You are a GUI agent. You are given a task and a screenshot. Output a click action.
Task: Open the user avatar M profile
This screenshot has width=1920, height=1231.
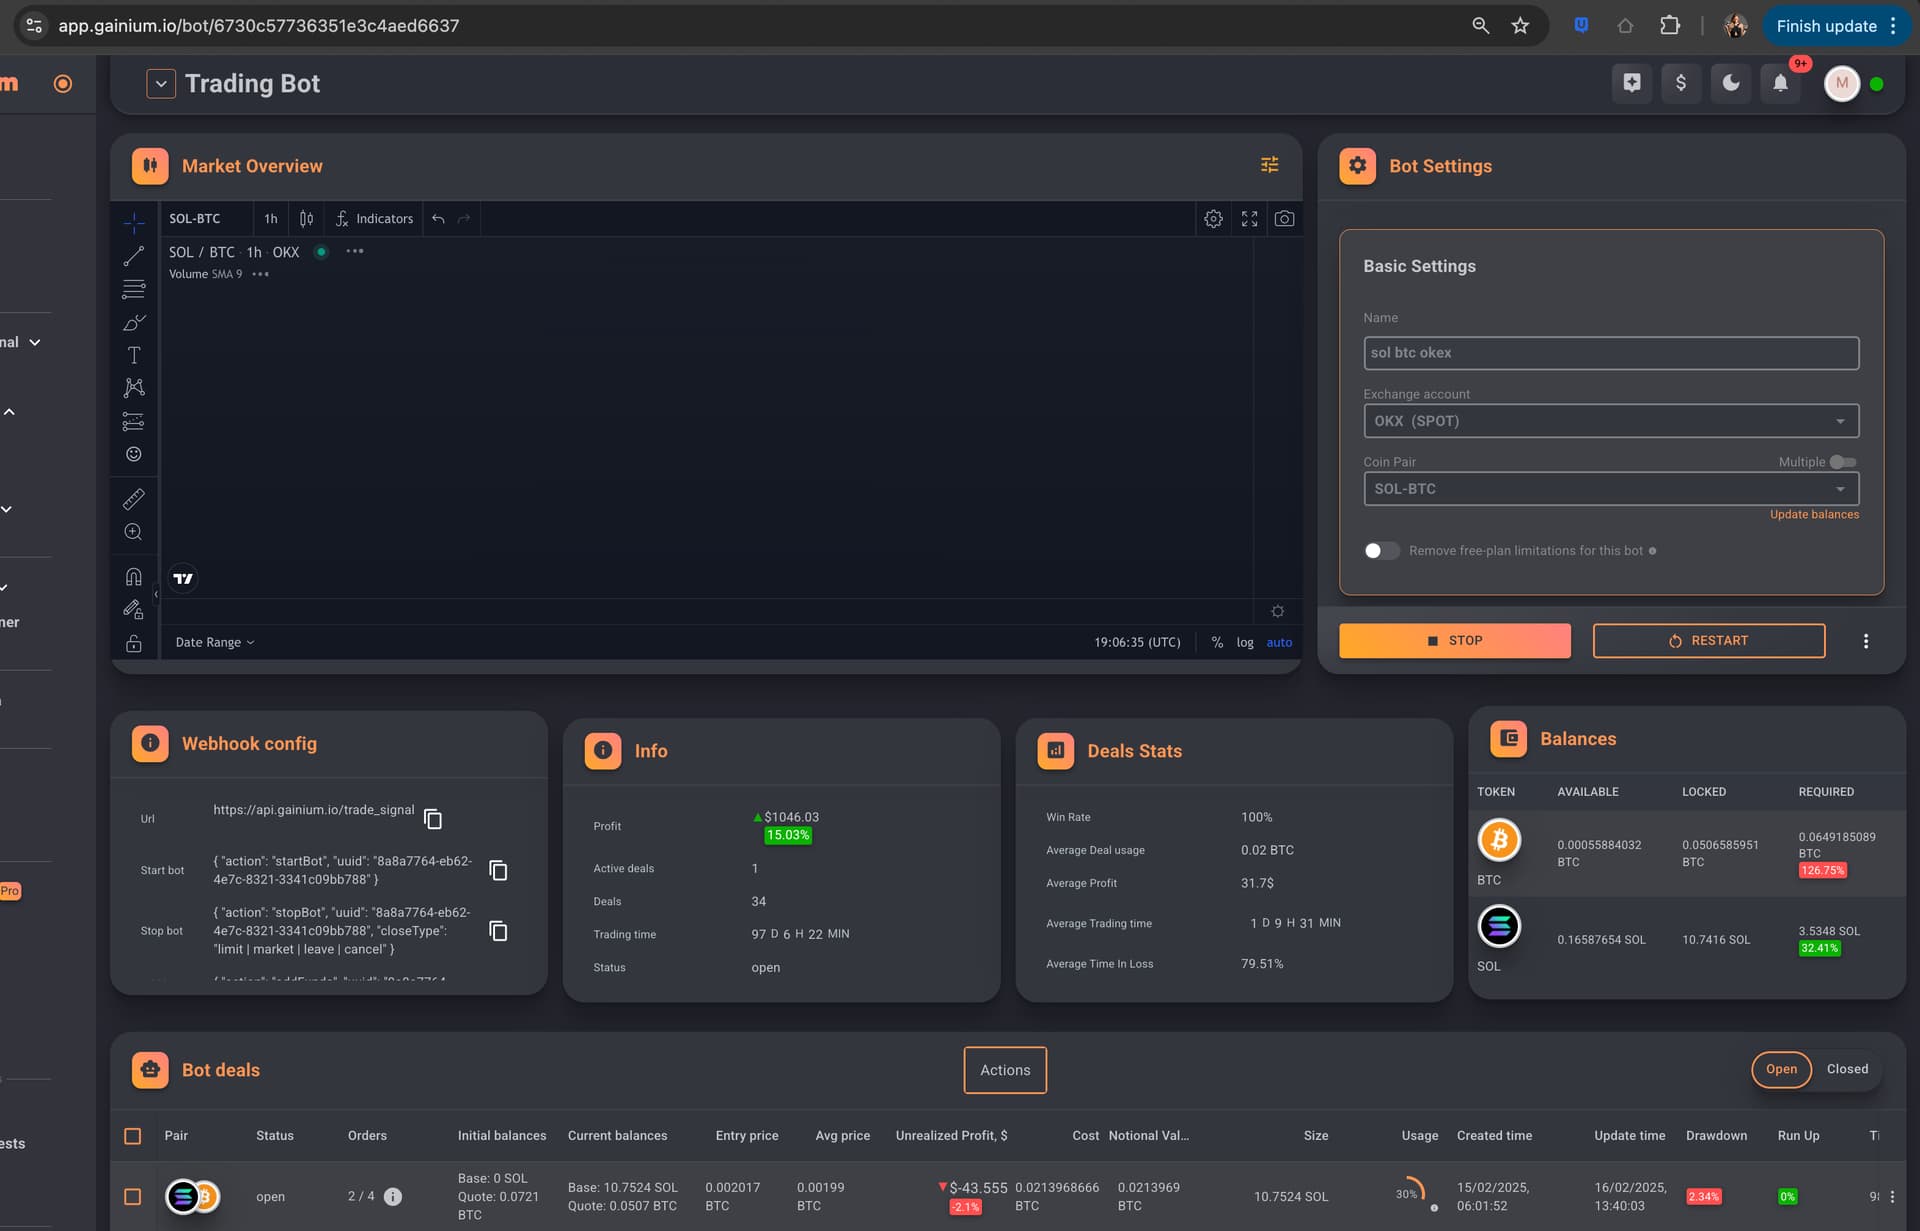point(1842,83)
